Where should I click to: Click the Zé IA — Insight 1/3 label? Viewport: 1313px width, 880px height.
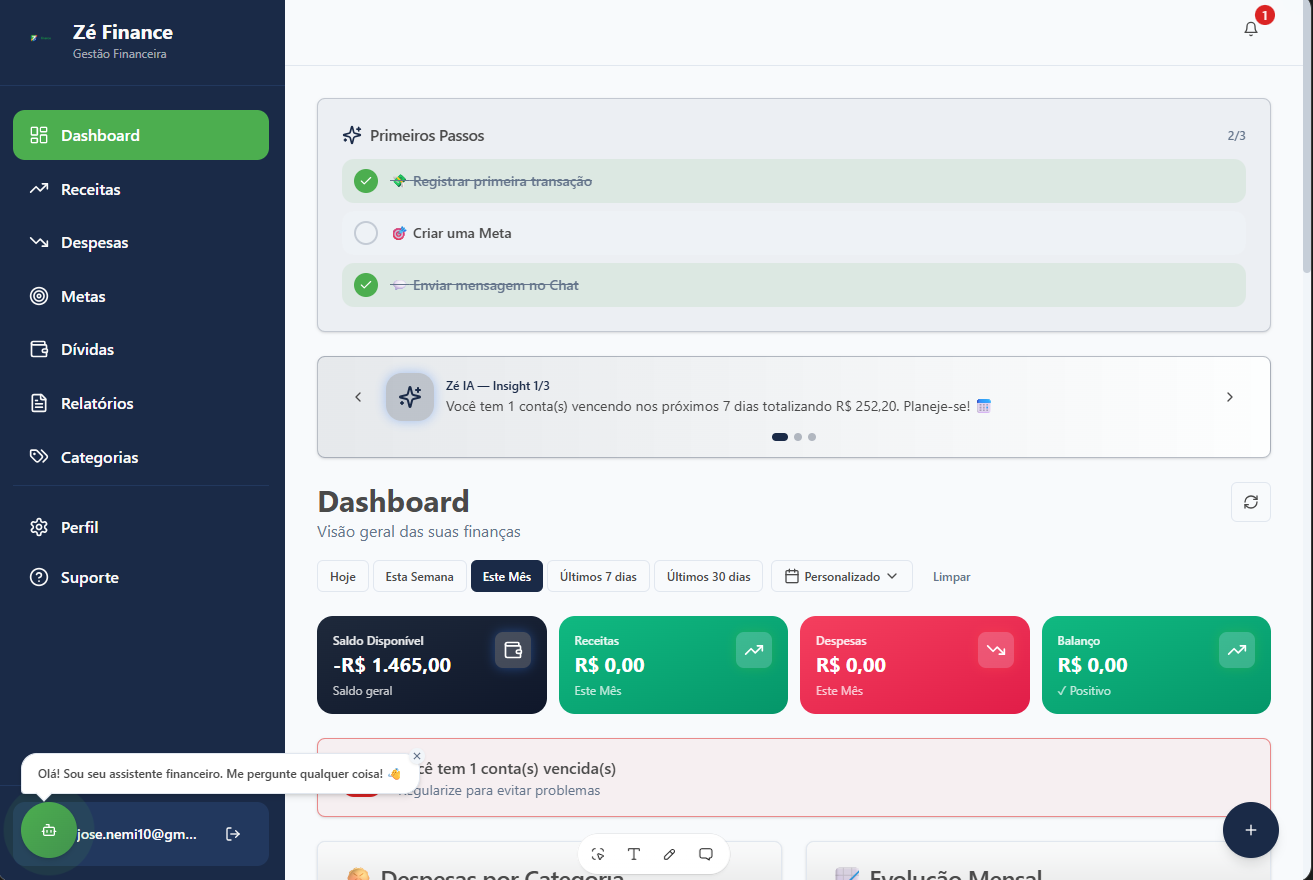[x=498, y=386]
